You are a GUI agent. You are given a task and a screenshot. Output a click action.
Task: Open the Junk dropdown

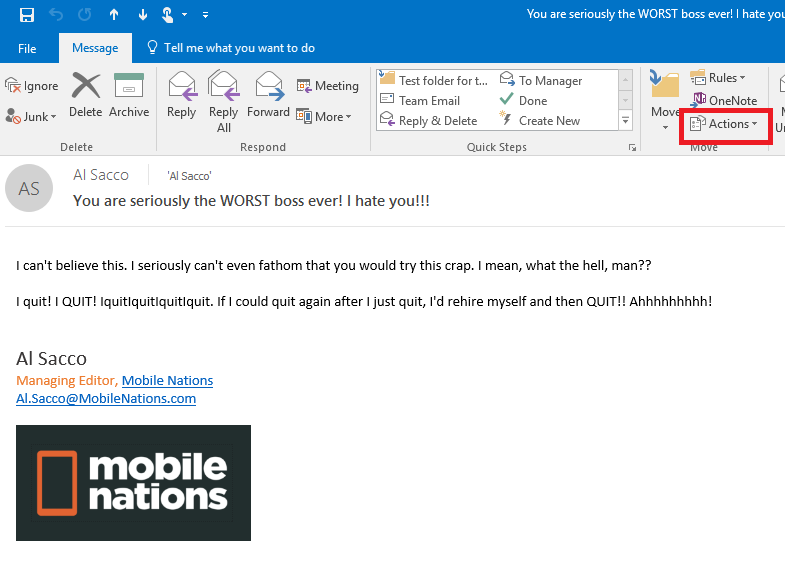click(31, 117)
